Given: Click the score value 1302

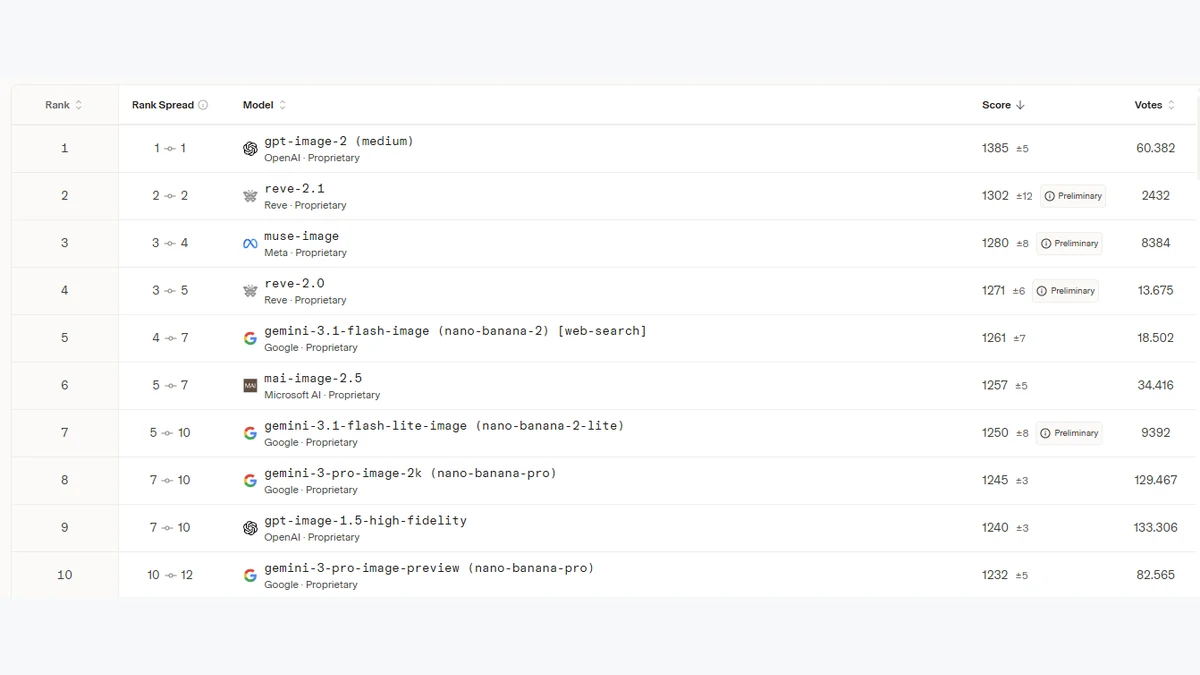Looking at the screenshot, I should coord(995,196).
